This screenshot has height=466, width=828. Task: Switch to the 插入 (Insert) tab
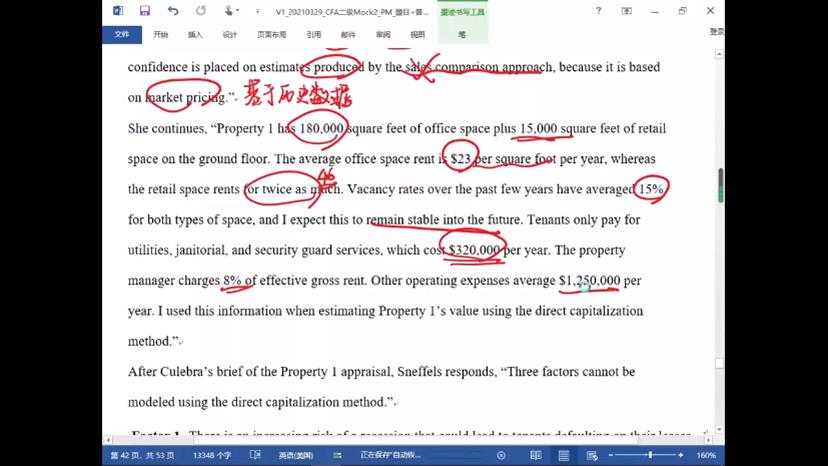195,34
